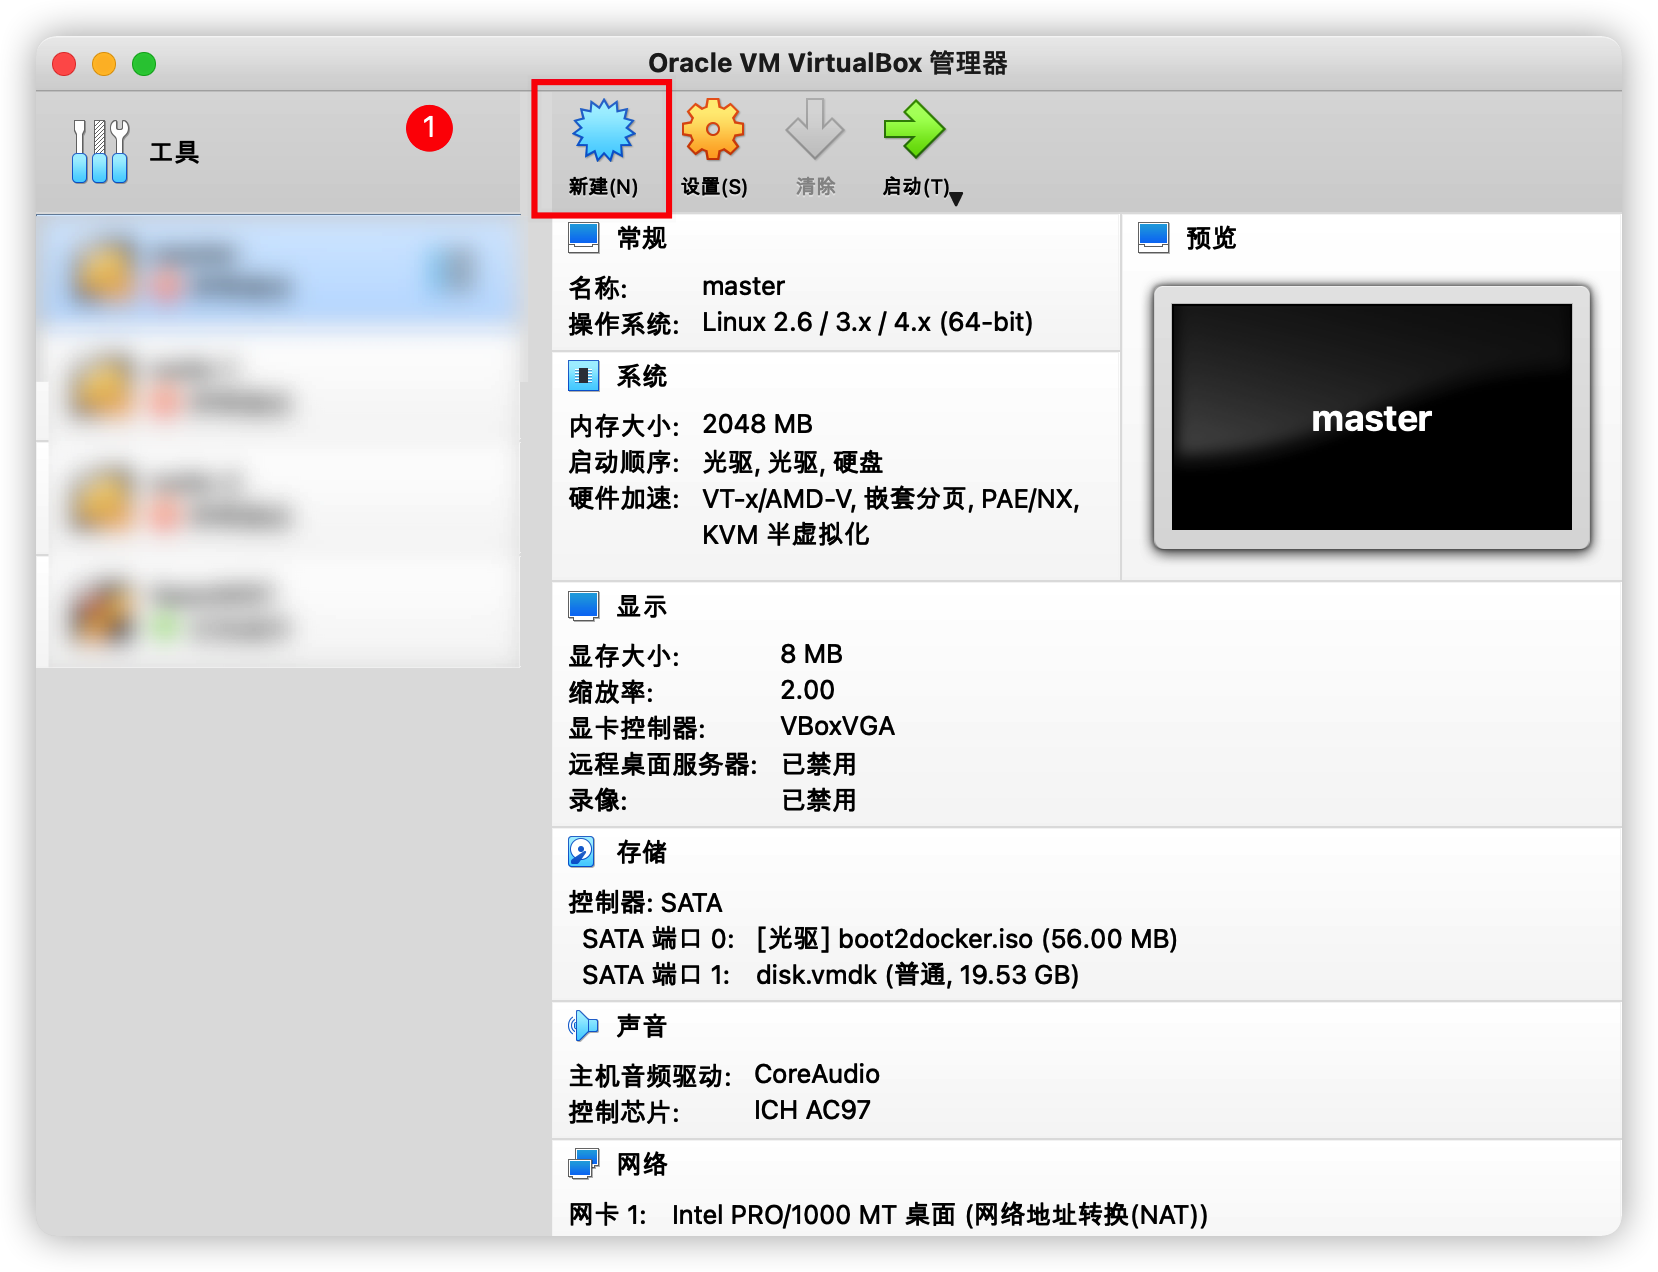This screenshot has width=1658, height=1272.
Task: Click the Tools (工具) icon
Action: [x=100, y=152]
